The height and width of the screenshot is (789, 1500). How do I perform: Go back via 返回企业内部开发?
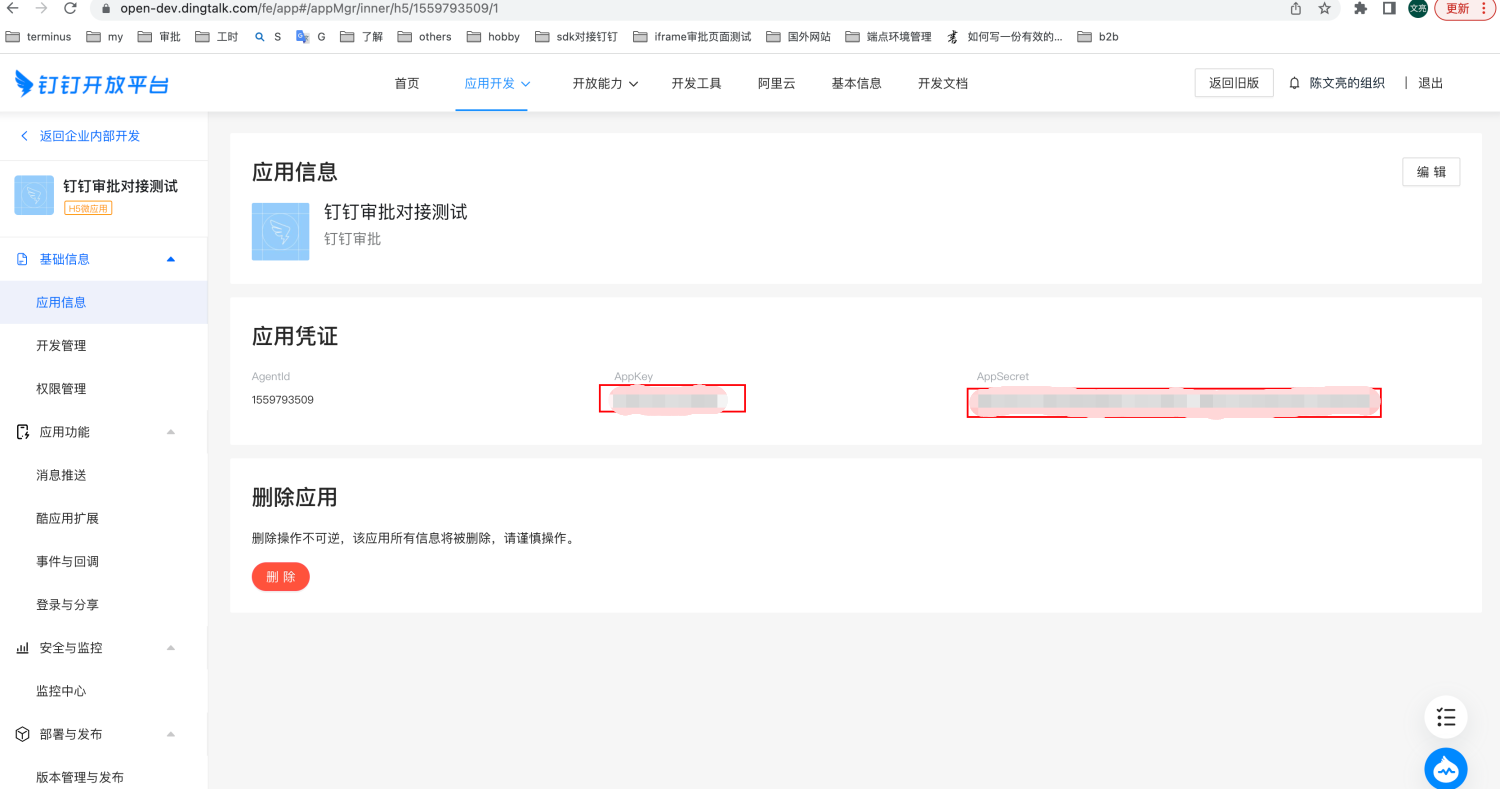coord(80,136)
